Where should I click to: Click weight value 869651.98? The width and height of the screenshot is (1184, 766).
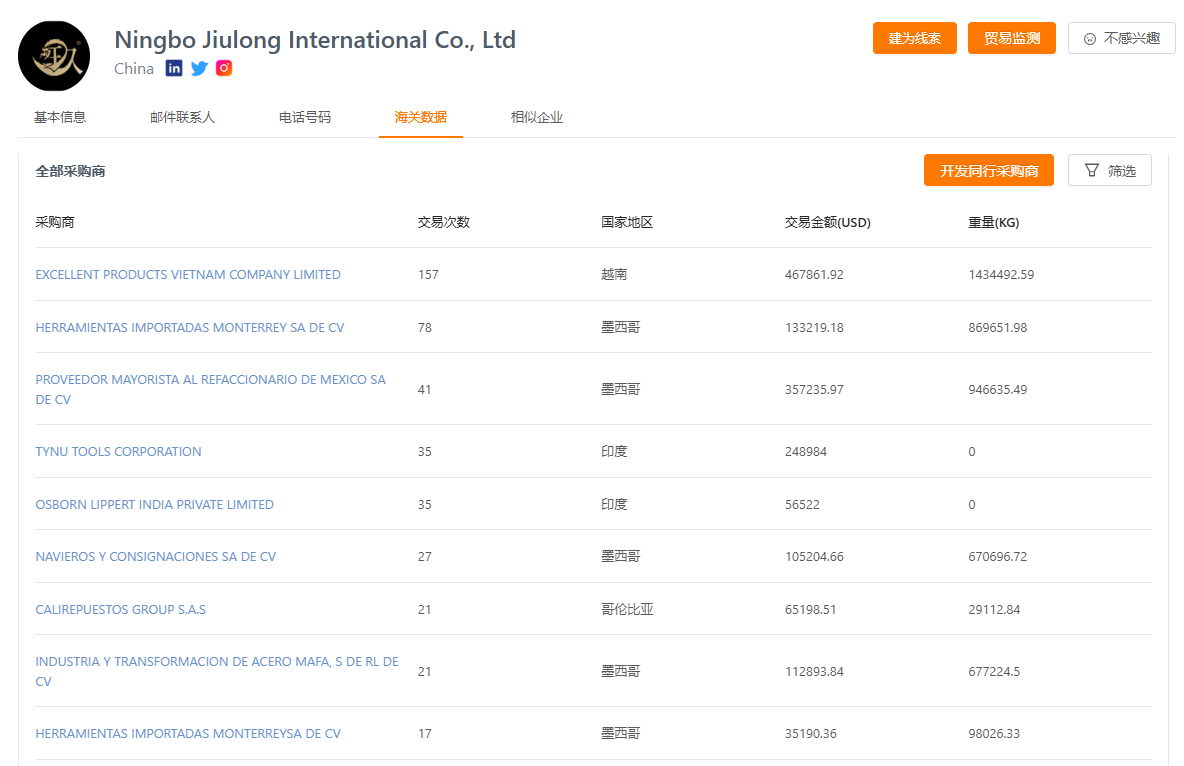click(997, 327)
